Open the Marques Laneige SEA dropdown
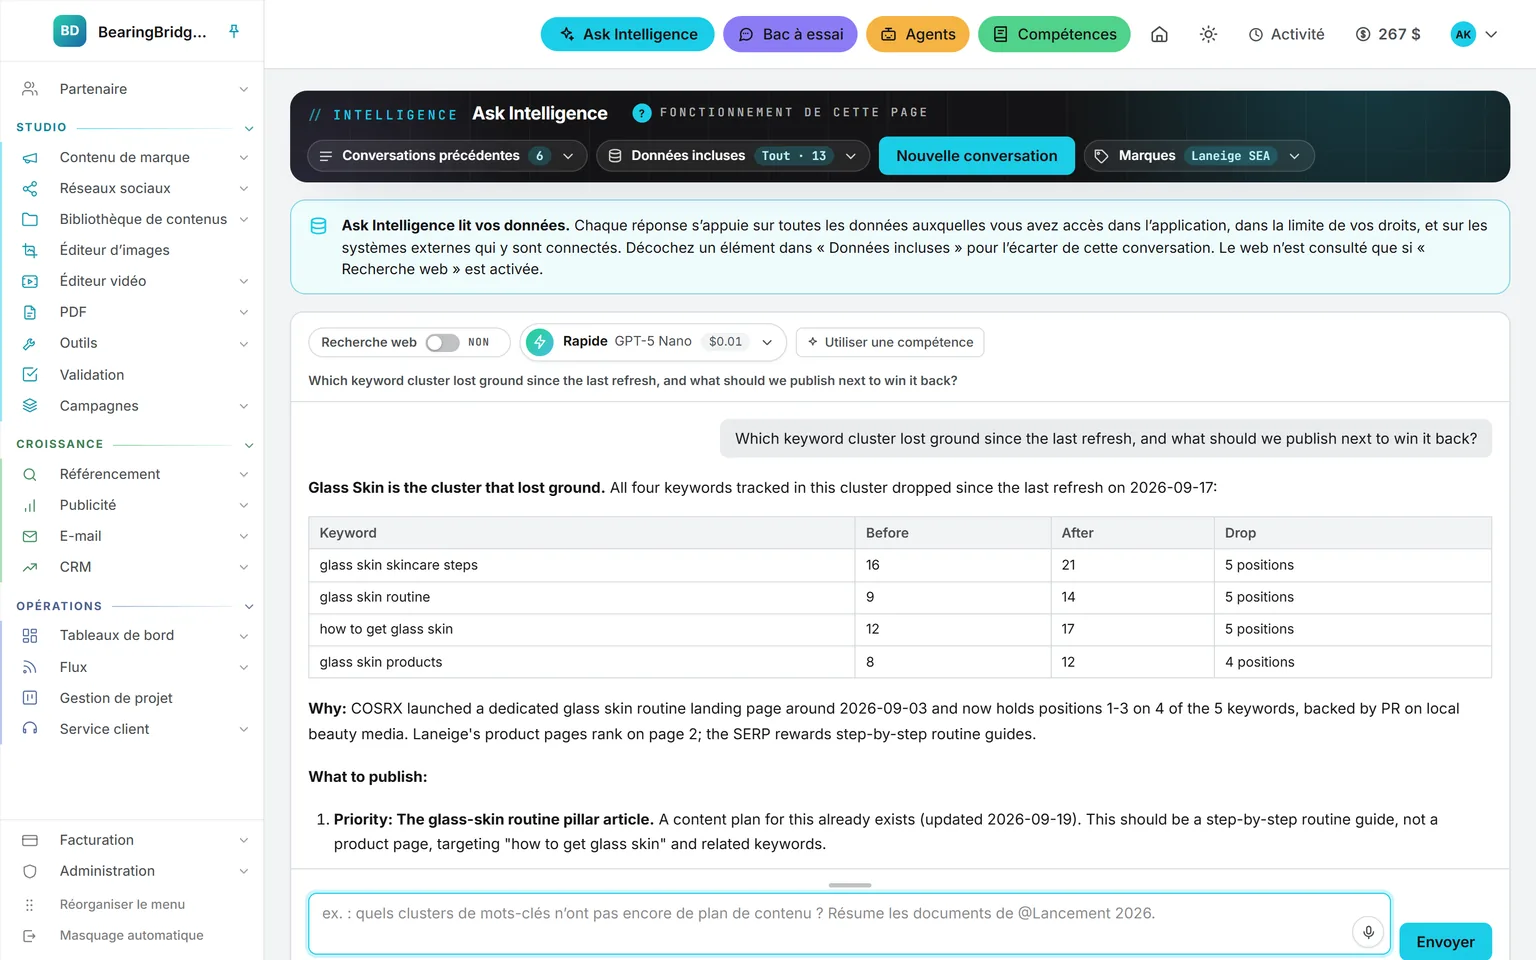Image resolution: width=1536 pixels, height=960 pixels. (1199, 156)
